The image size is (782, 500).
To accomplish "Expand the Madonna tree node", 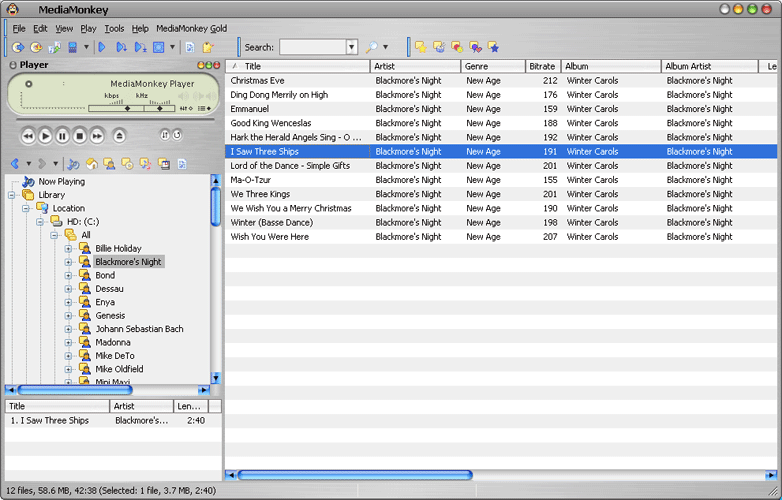I will 68,343.
